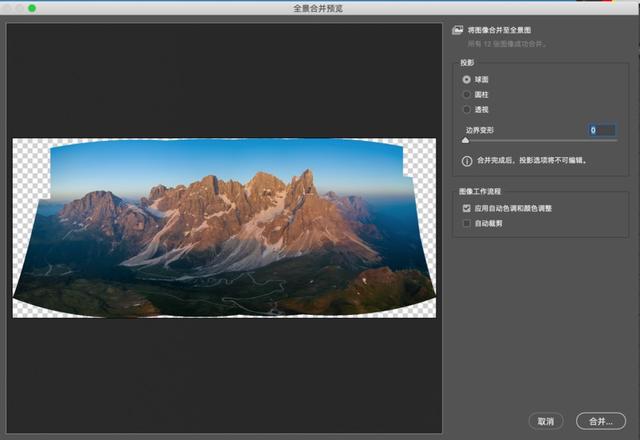
Task: Close the 全景合并预览 window with red button
Action: (8, 8)
